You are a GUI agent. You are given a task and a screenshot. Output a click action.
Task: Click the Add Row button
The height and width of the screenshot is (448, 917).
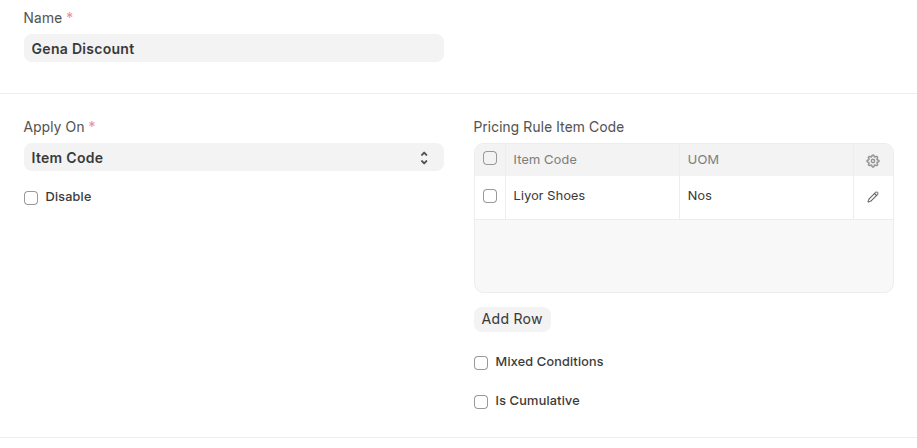512,319
